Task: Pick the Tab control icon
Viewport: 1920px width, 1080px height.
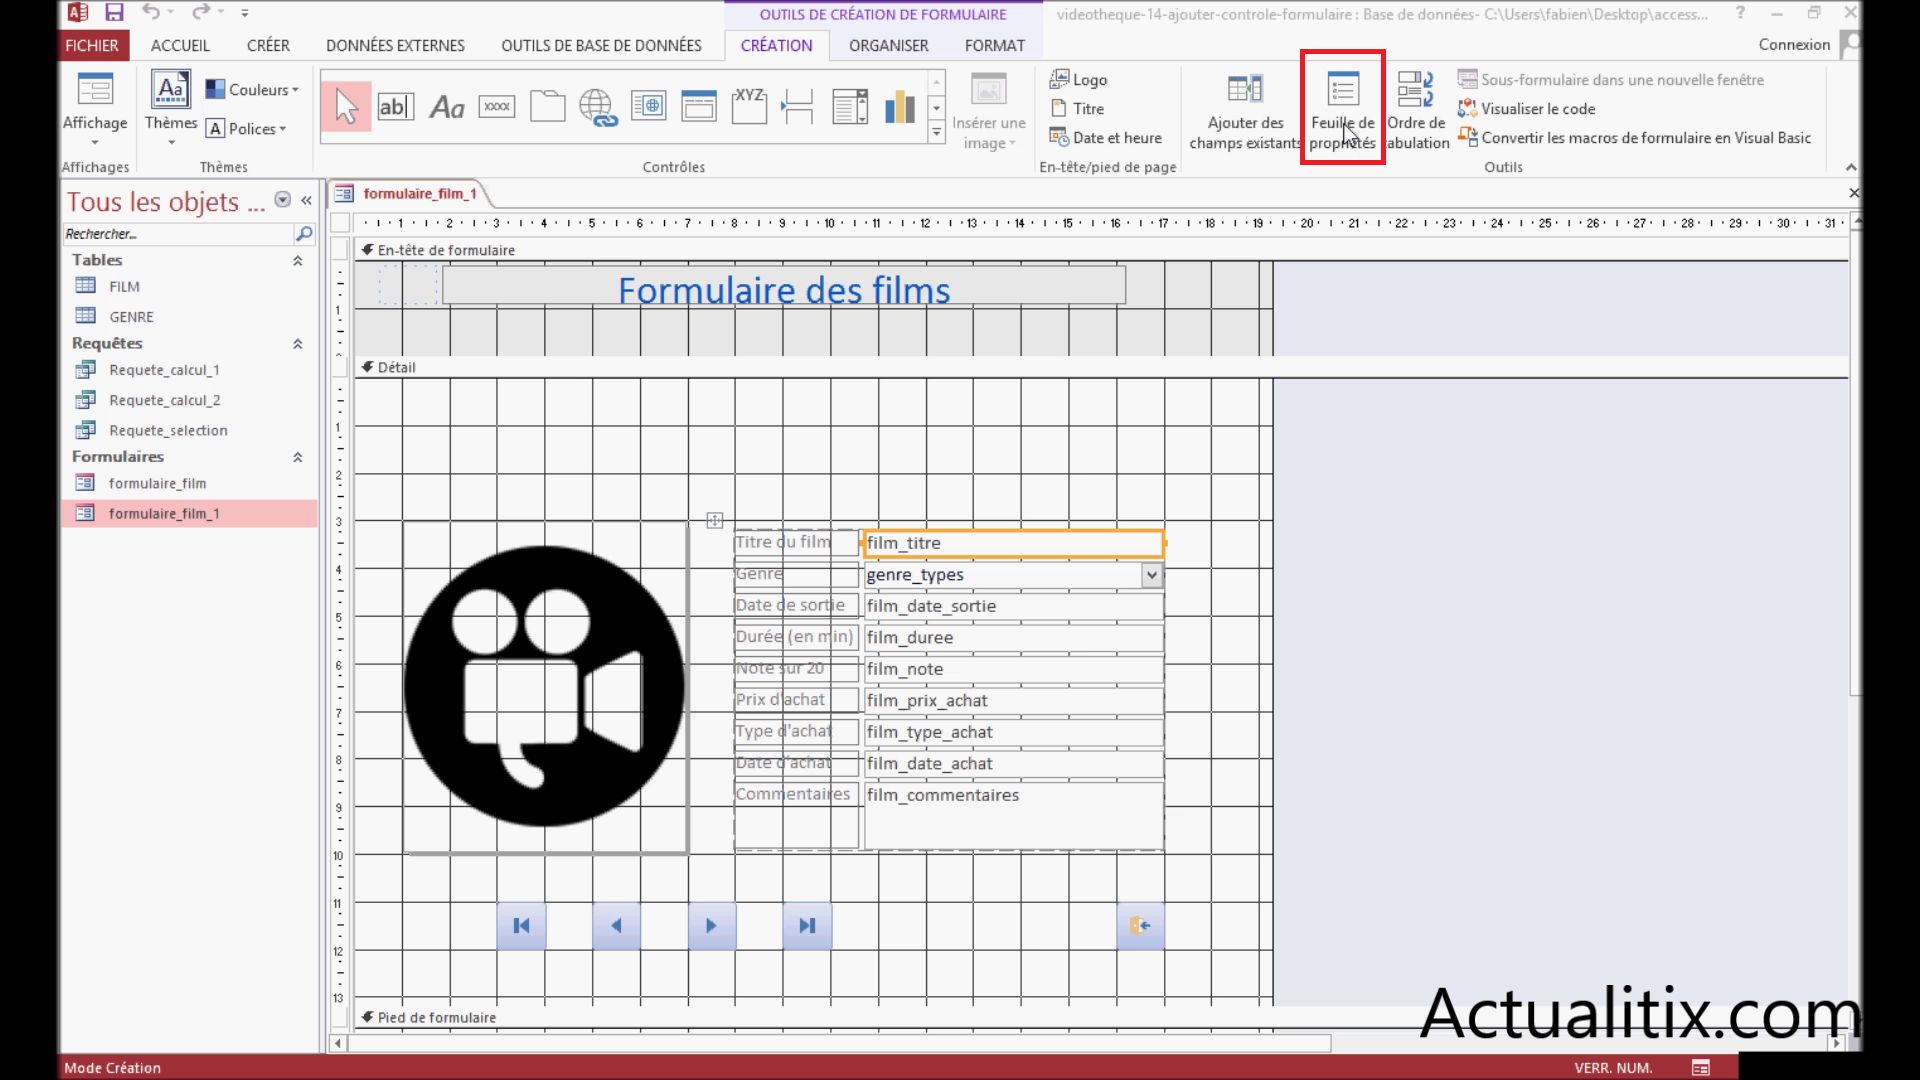Action: 547,106
